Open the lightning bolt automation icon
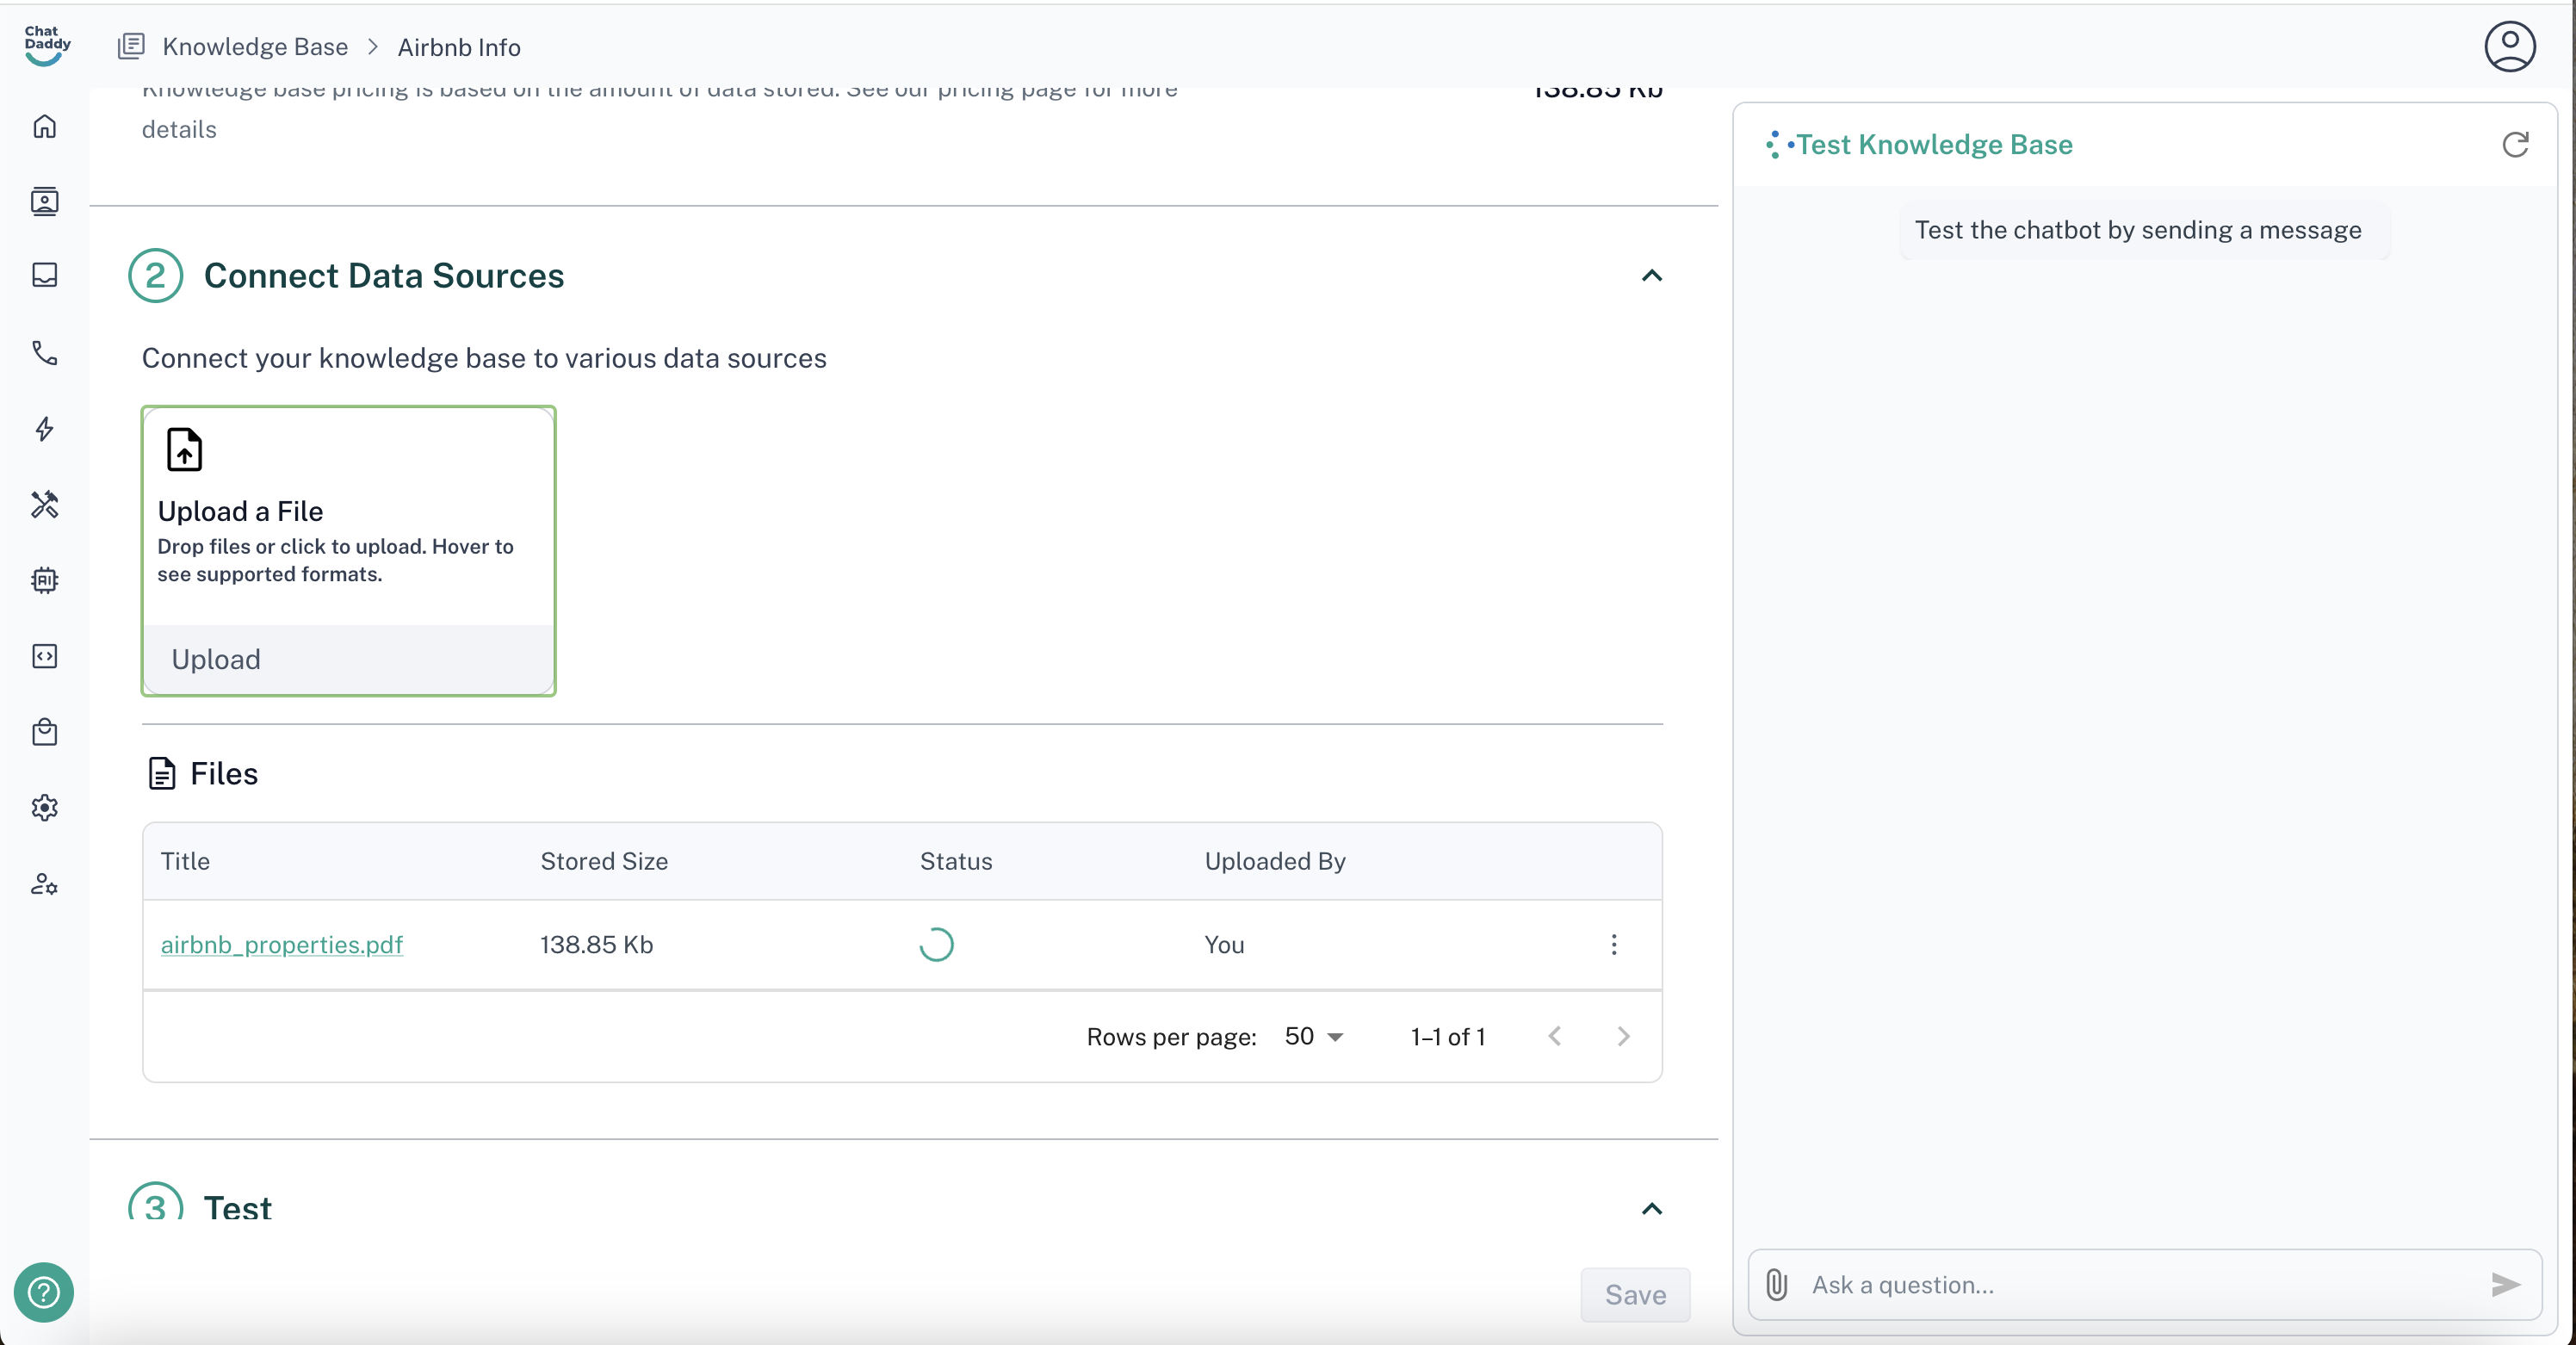 coord(44,429)
